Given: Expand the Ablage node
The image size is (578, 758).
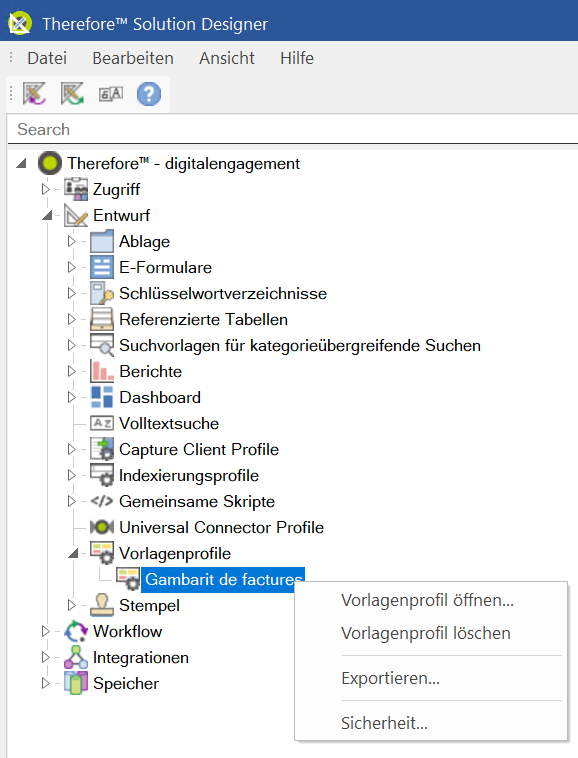Looking at the screenshot, I should [72, 241].
